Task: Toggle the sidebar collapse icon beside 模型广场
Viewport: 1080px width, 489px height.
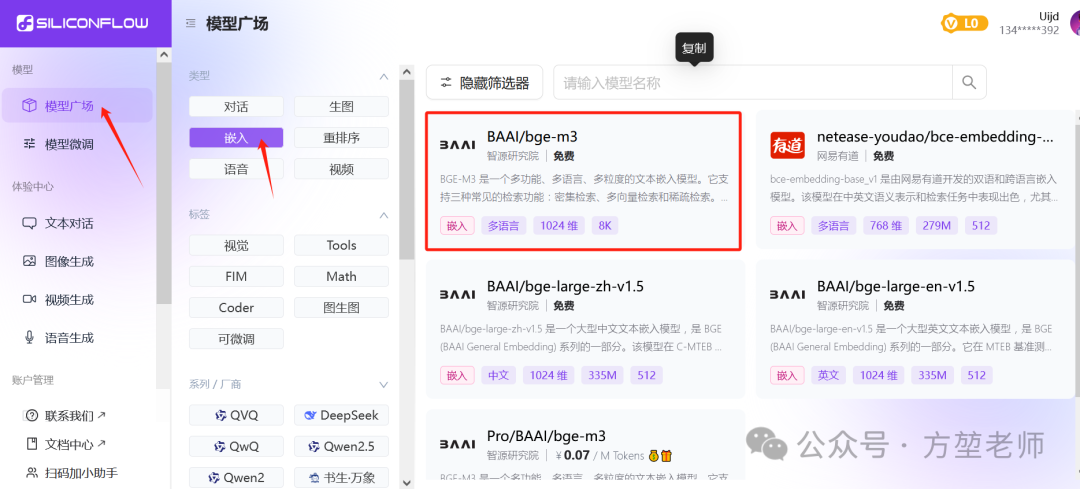Action: (191, 23)
